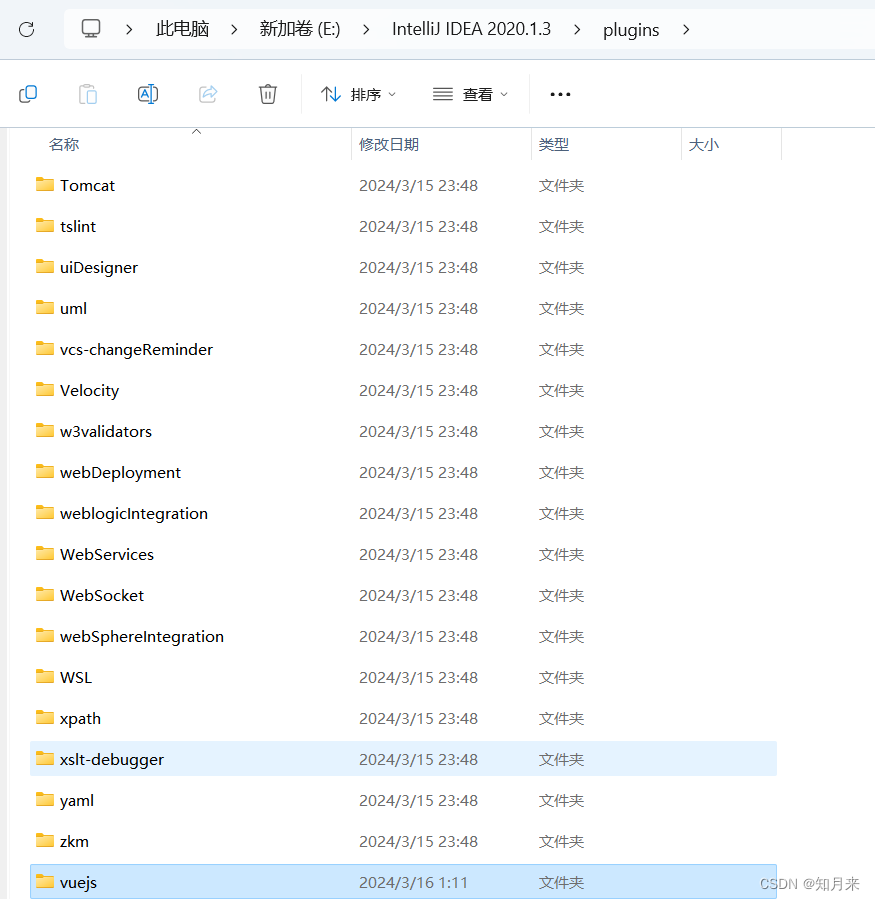
Task: Click the yaml folder icon
Action: click(x=45, y=800)
